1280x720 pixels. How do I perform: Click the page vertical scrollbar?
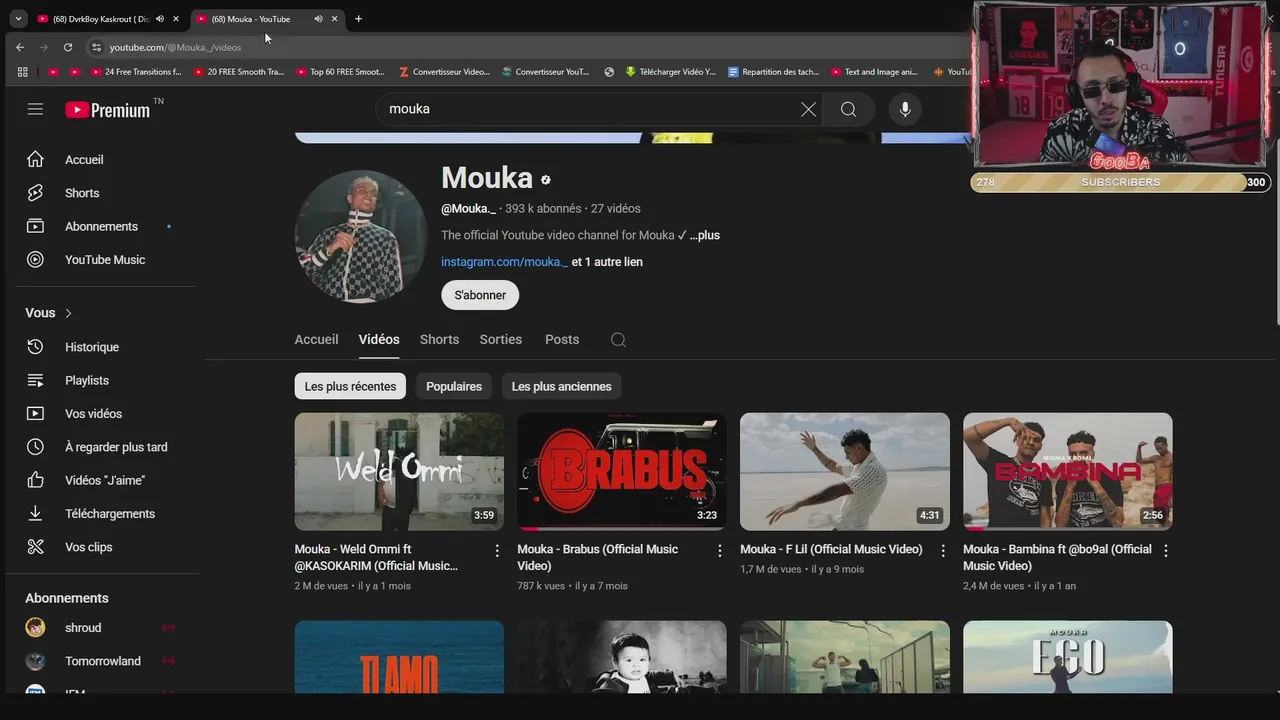(x=1276, y=230)
